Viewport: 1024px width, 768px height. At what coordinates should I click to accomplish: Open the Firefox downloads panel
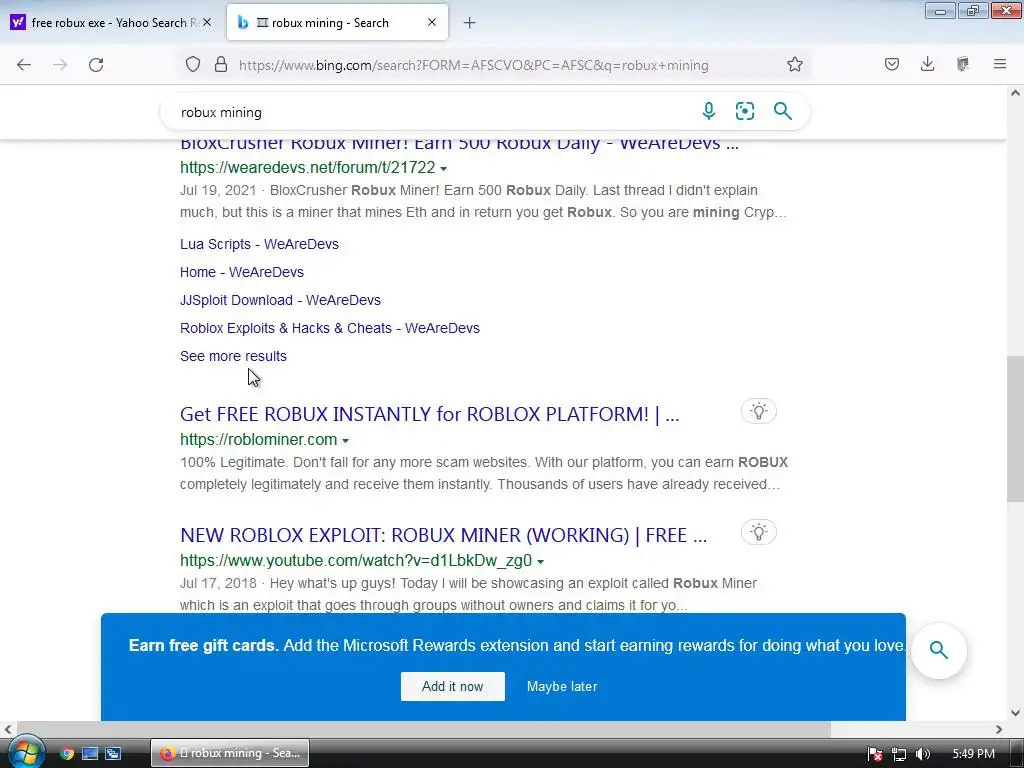point(927,65)
